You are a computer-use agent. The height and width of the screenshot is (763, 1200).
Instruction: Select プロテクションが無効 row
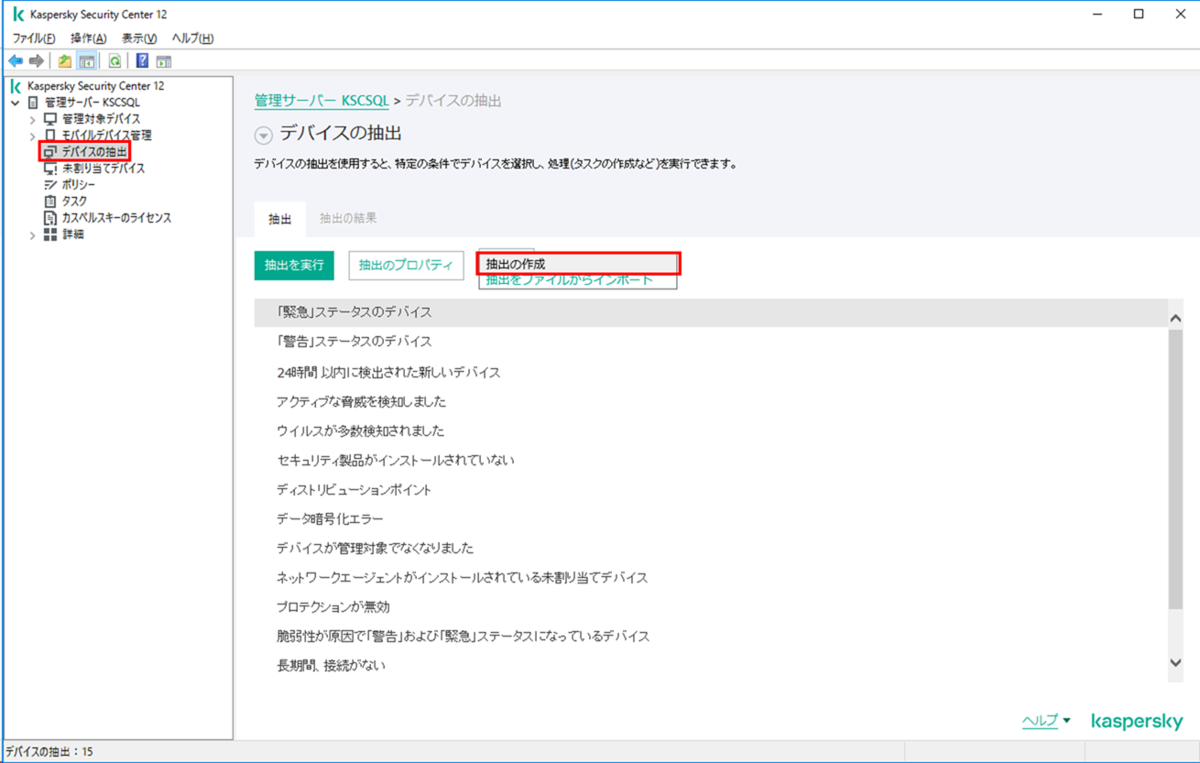711,607
